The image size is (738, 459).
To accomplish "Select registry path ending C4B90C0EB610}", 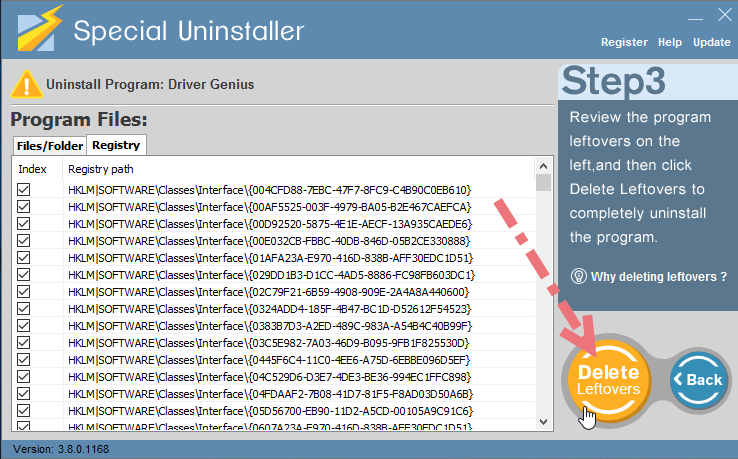I will click(x=270, y=190).
